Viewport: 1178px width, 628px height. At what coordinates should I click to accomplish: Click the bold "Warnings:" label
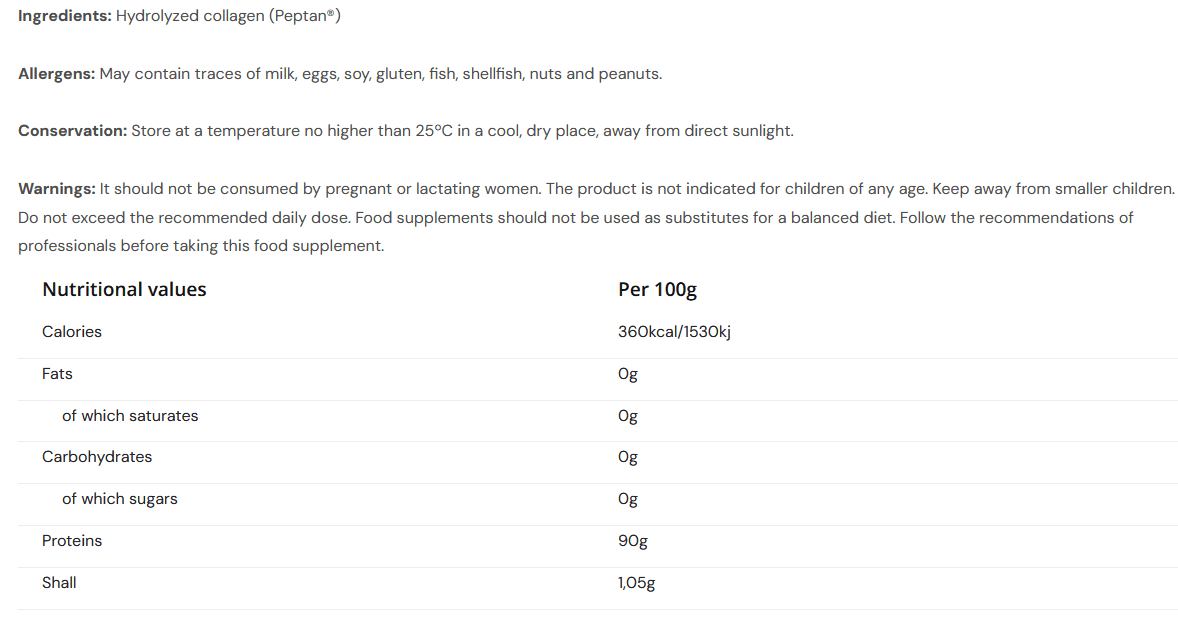point(56,188)
